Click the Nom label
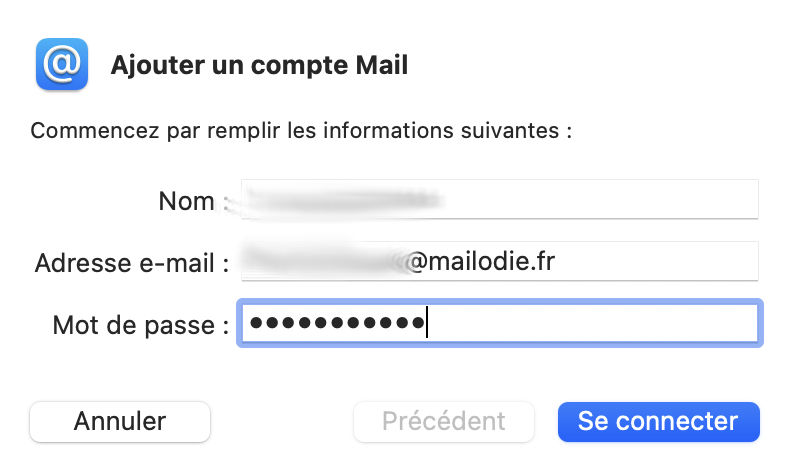Viewport: 790px width, 474px height. click(187, 201)
